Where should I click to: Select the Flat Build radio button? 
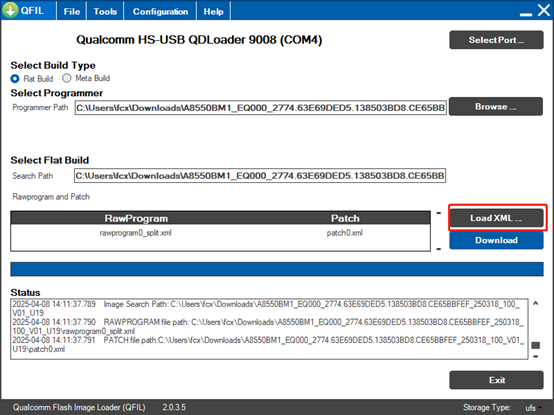pyautogui.click(x=15, y=78)
